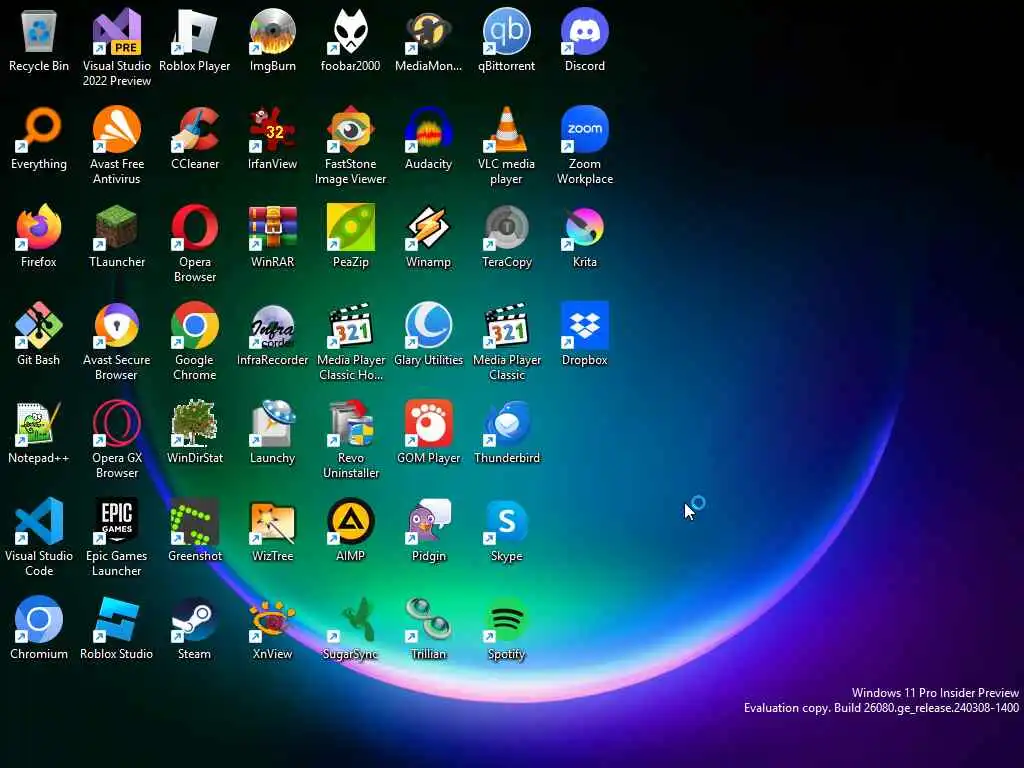The width and height of the screenshot is (1024, 768).
Task: Select the Discord desktop shortcut
Action: pyautogui.click(x=584, y=31)
